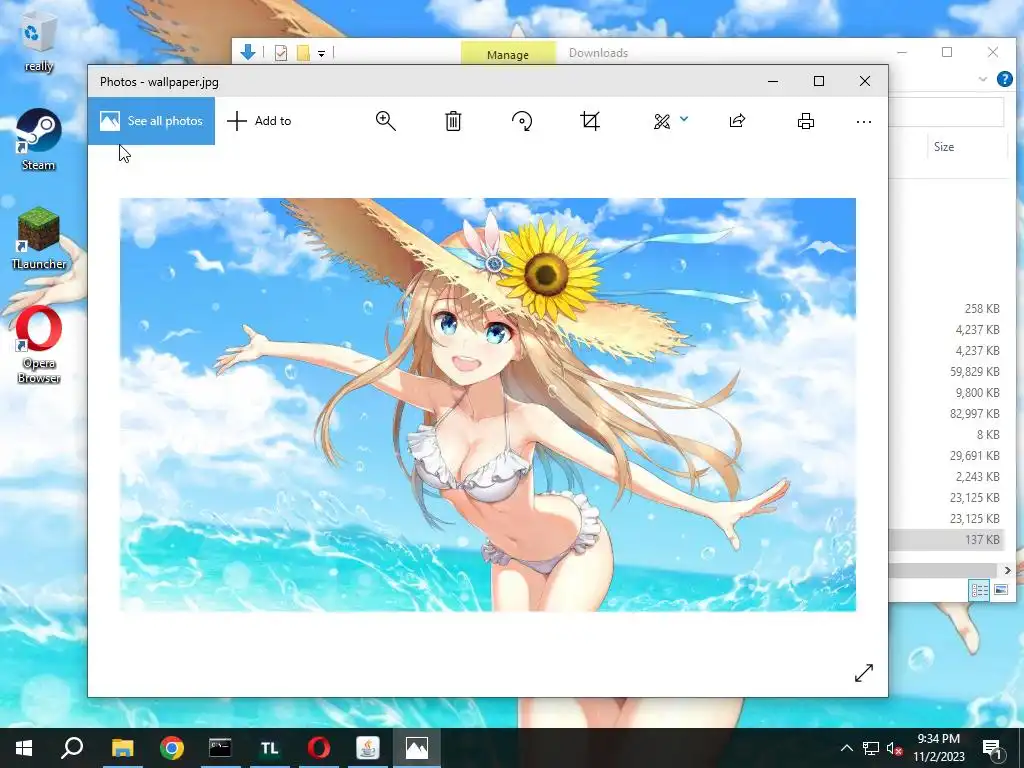Screen dimensions: 1024x768
Task: Select the 258 KB file size entry
Action: tap(982, 309)
